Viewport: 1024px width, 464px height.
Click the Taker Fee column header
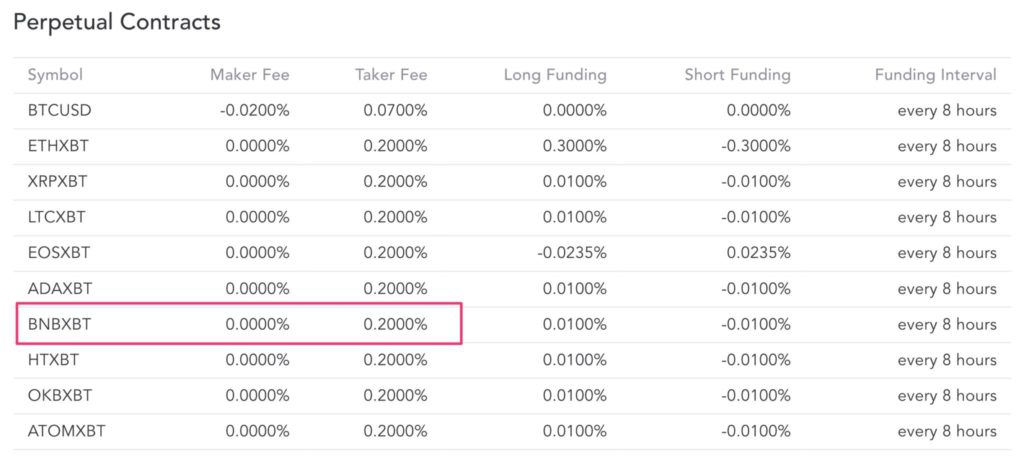[391, 75]
